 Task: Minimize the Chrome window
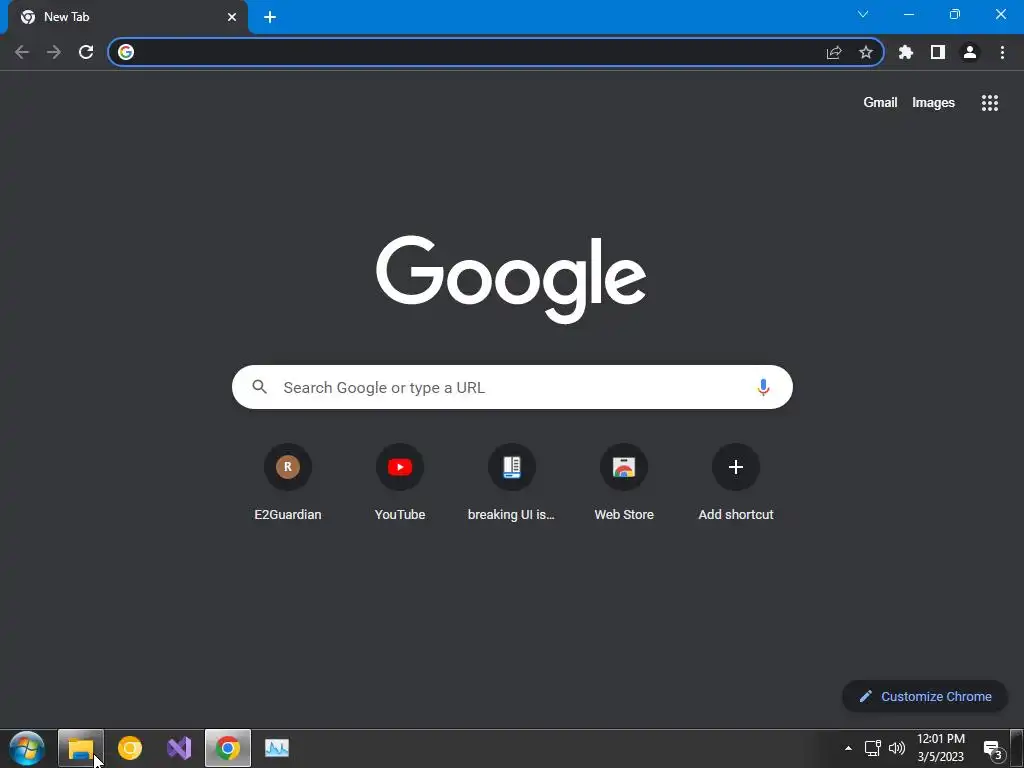[x=909, y=14]
